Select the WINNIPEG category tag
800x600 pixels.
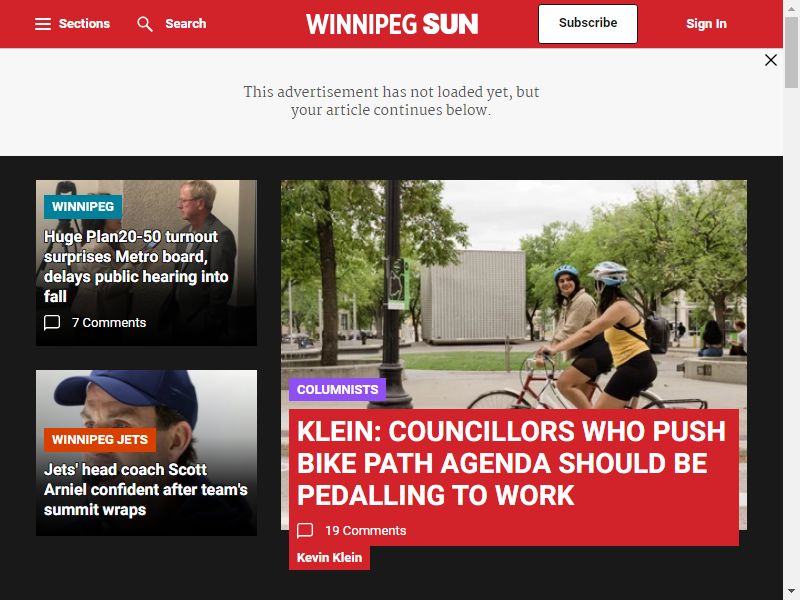[83, 207]
